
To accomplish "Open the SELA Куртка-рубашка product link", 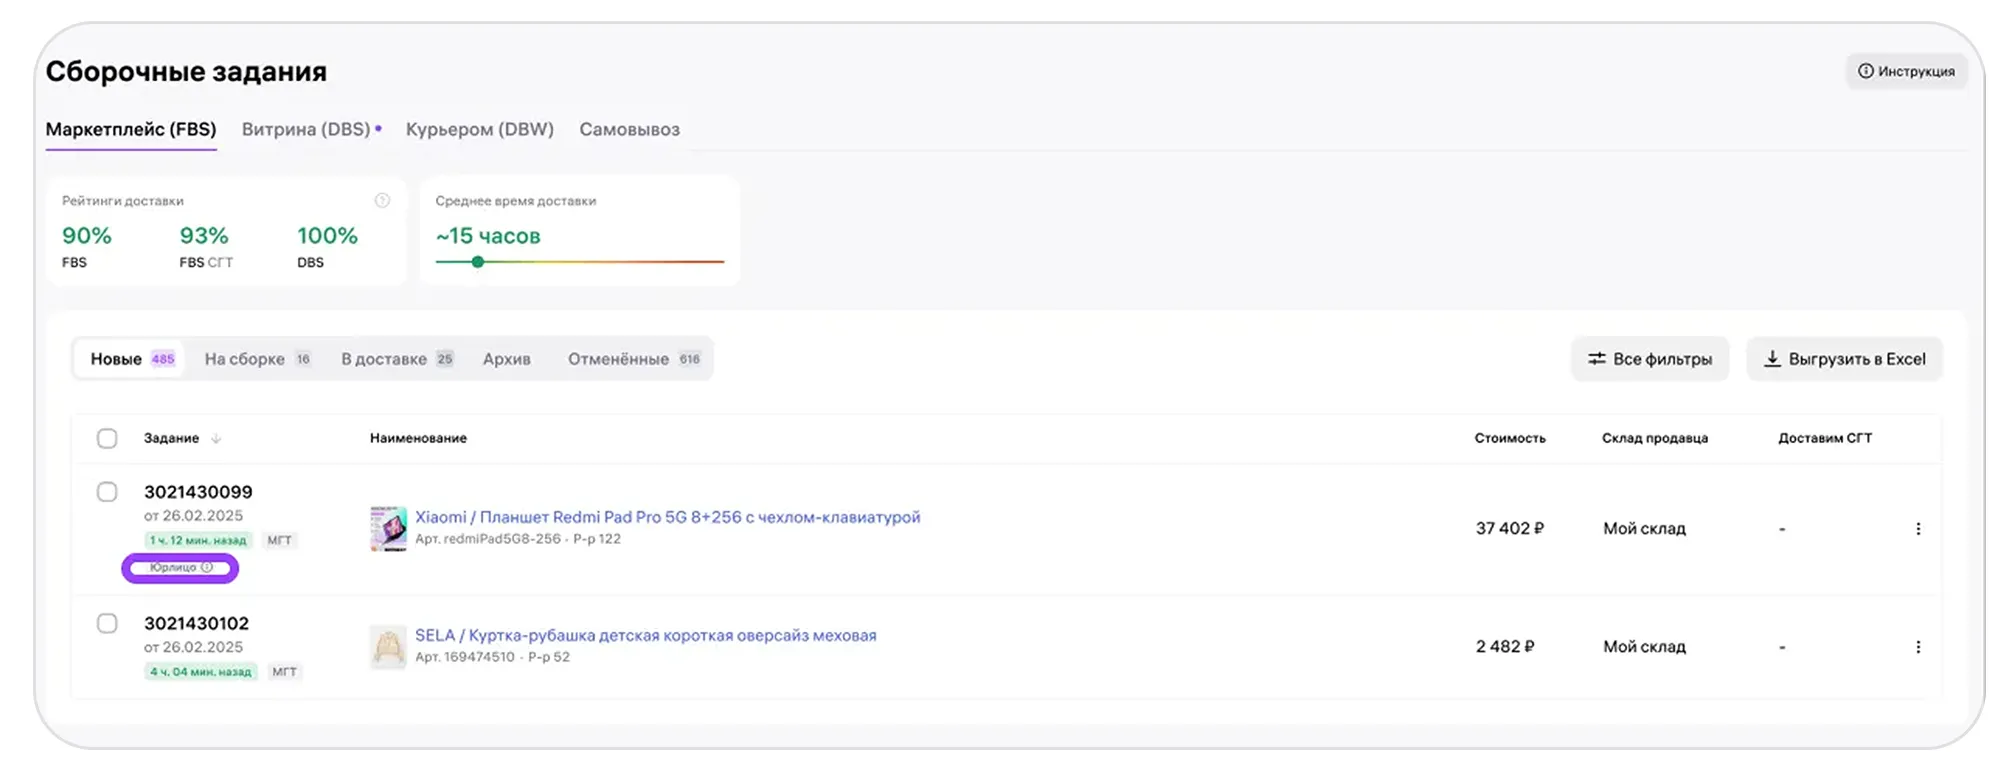I will (645, 635).
